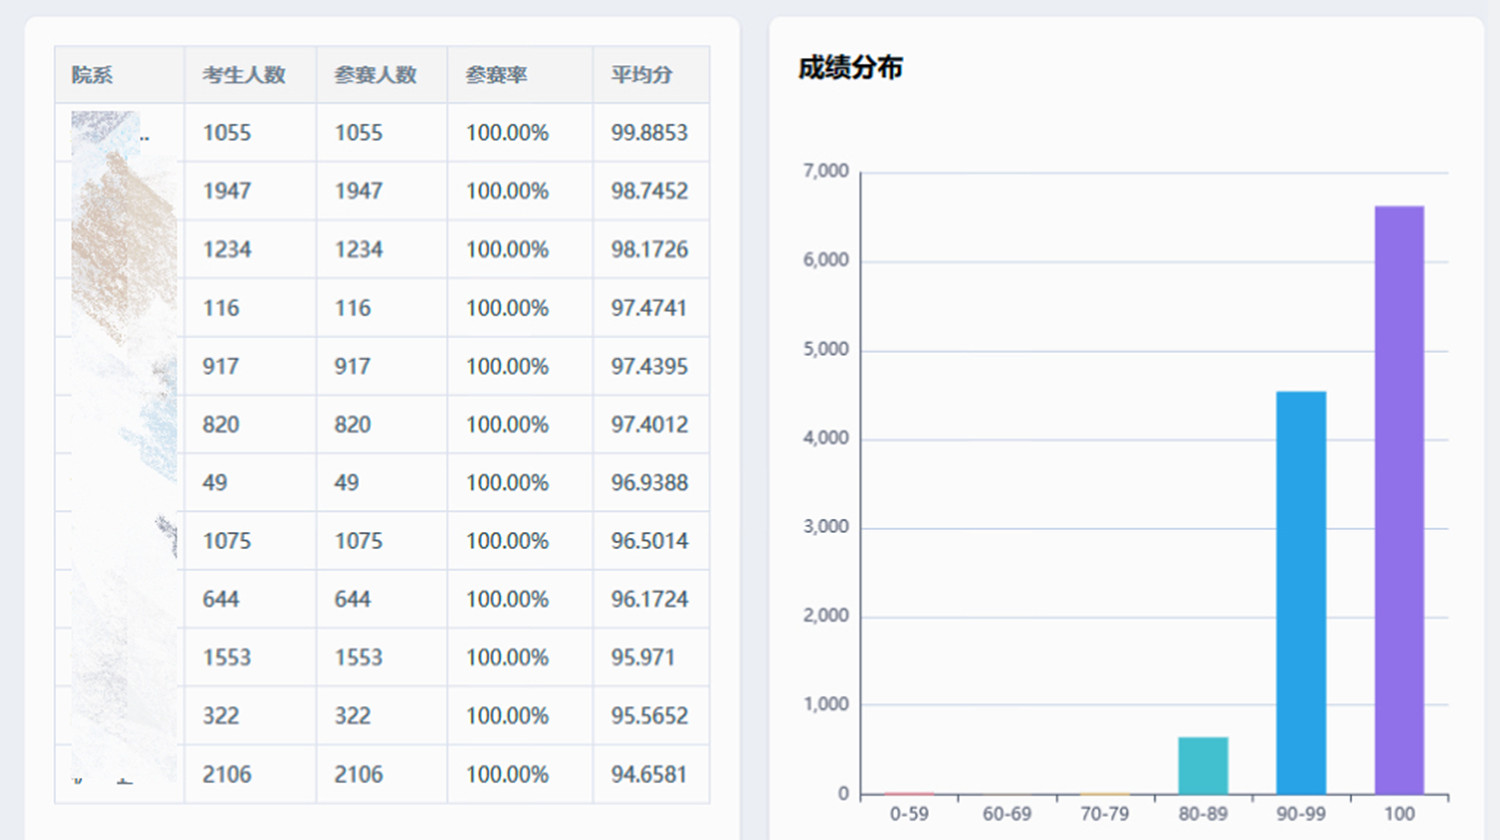The width and height of the screenshot is (1500, 840).
Task: Select the 70-79 x-axis label
Action: (1104, 814)
